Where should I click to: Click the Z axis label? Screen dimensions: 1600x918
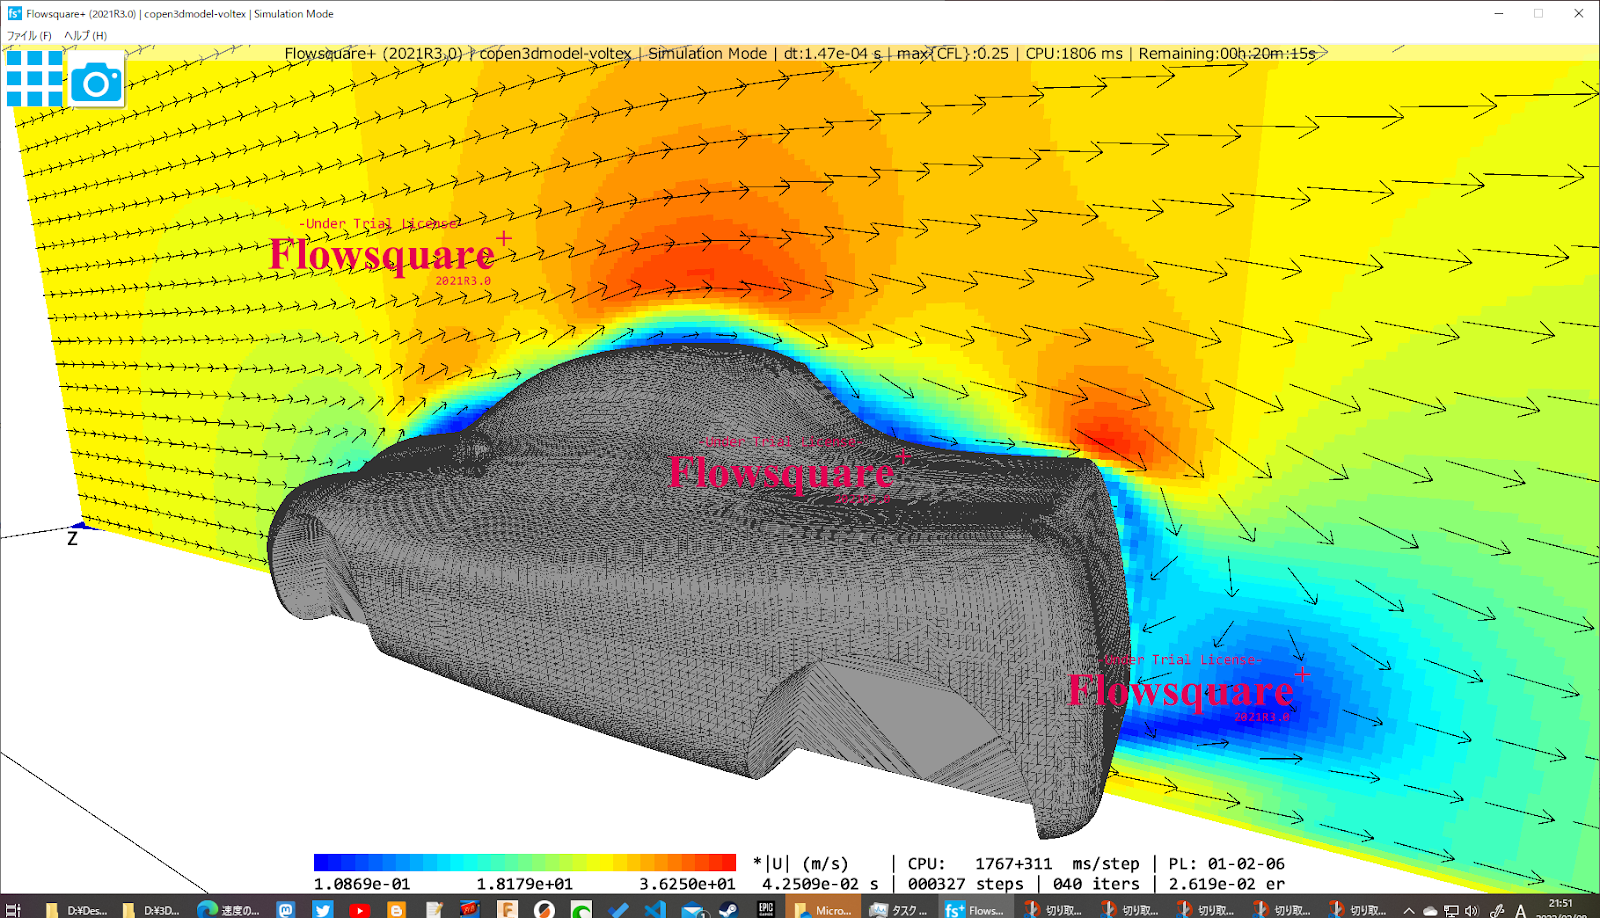click(x=72, y=539)
